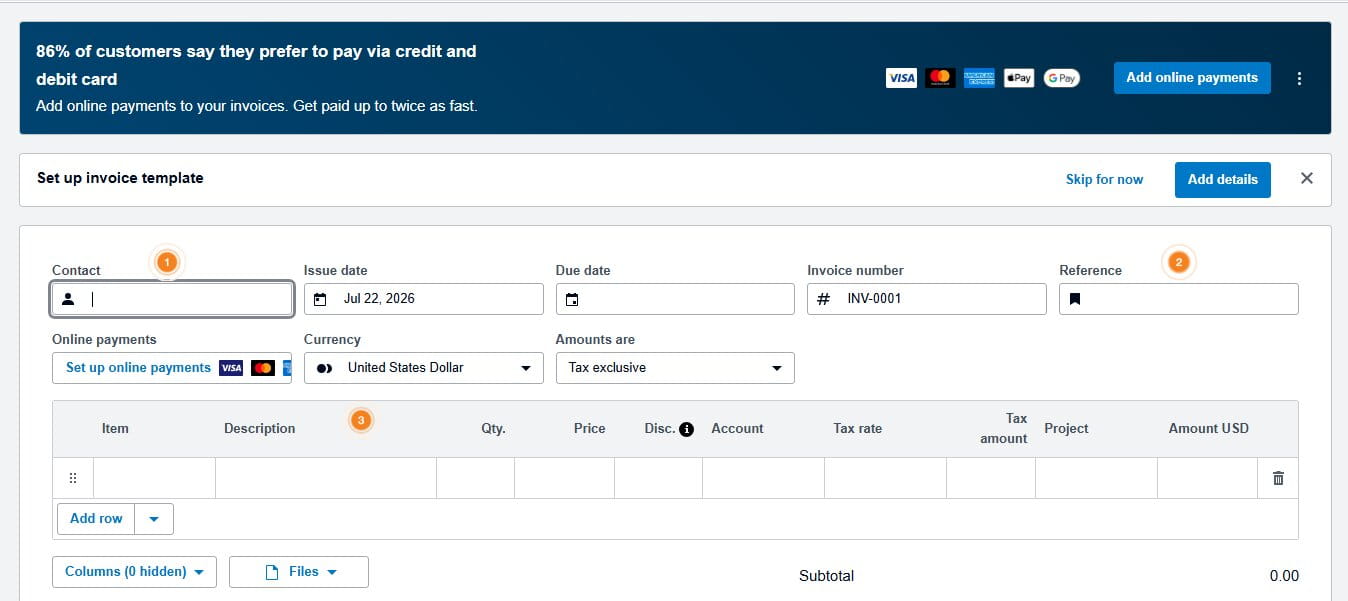Click the Tax amount cell in first row

[991, 478]
